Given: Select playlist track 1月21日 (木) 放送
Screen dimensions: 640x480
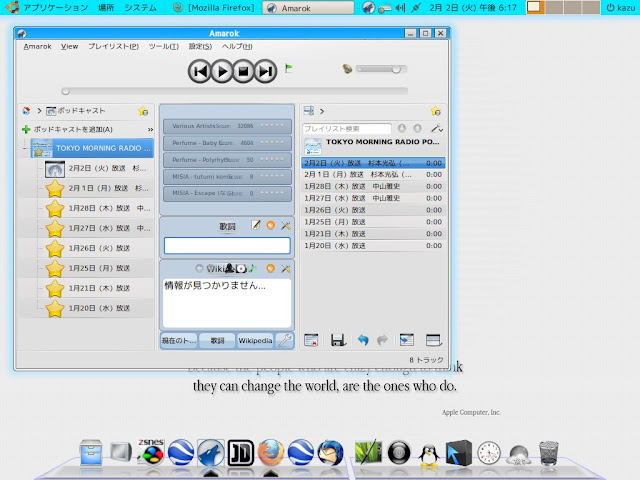Looking at the screenshot, I should point(373,234).
